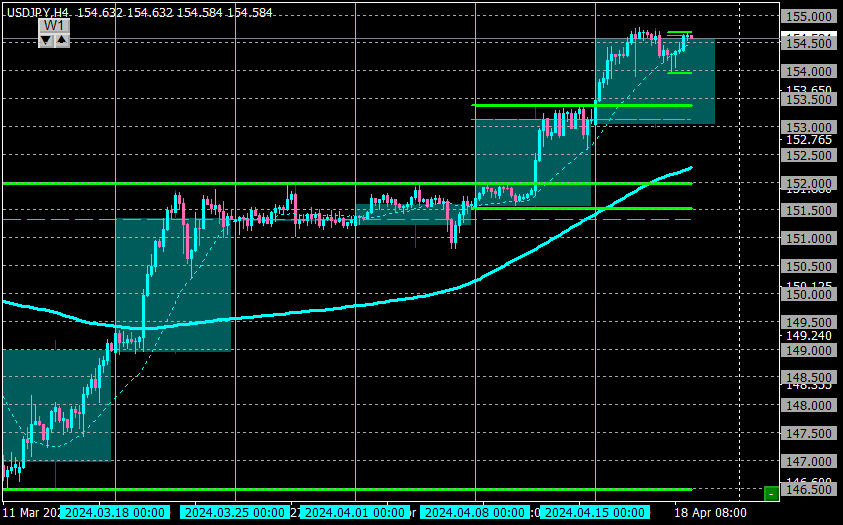Click the 146.500 price label

click(808, 490)
